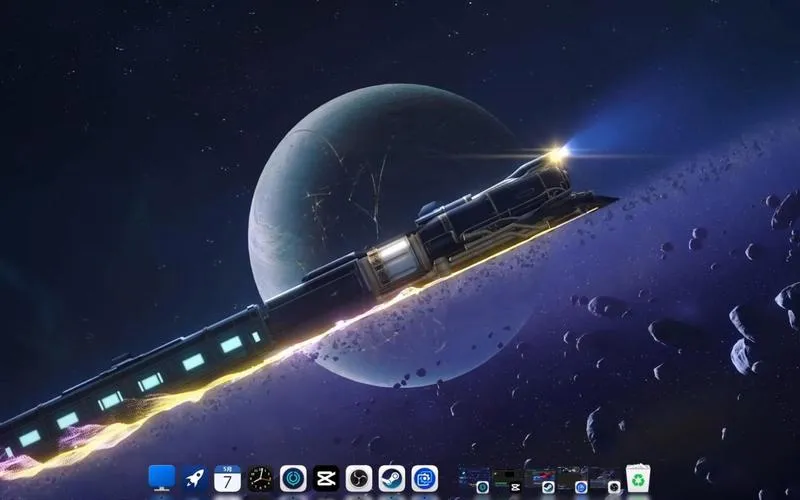Open the blue desktop monitor icon in dock
This screenshot has height=500, width=800.
pyautogui.click(x=162, y=478)
